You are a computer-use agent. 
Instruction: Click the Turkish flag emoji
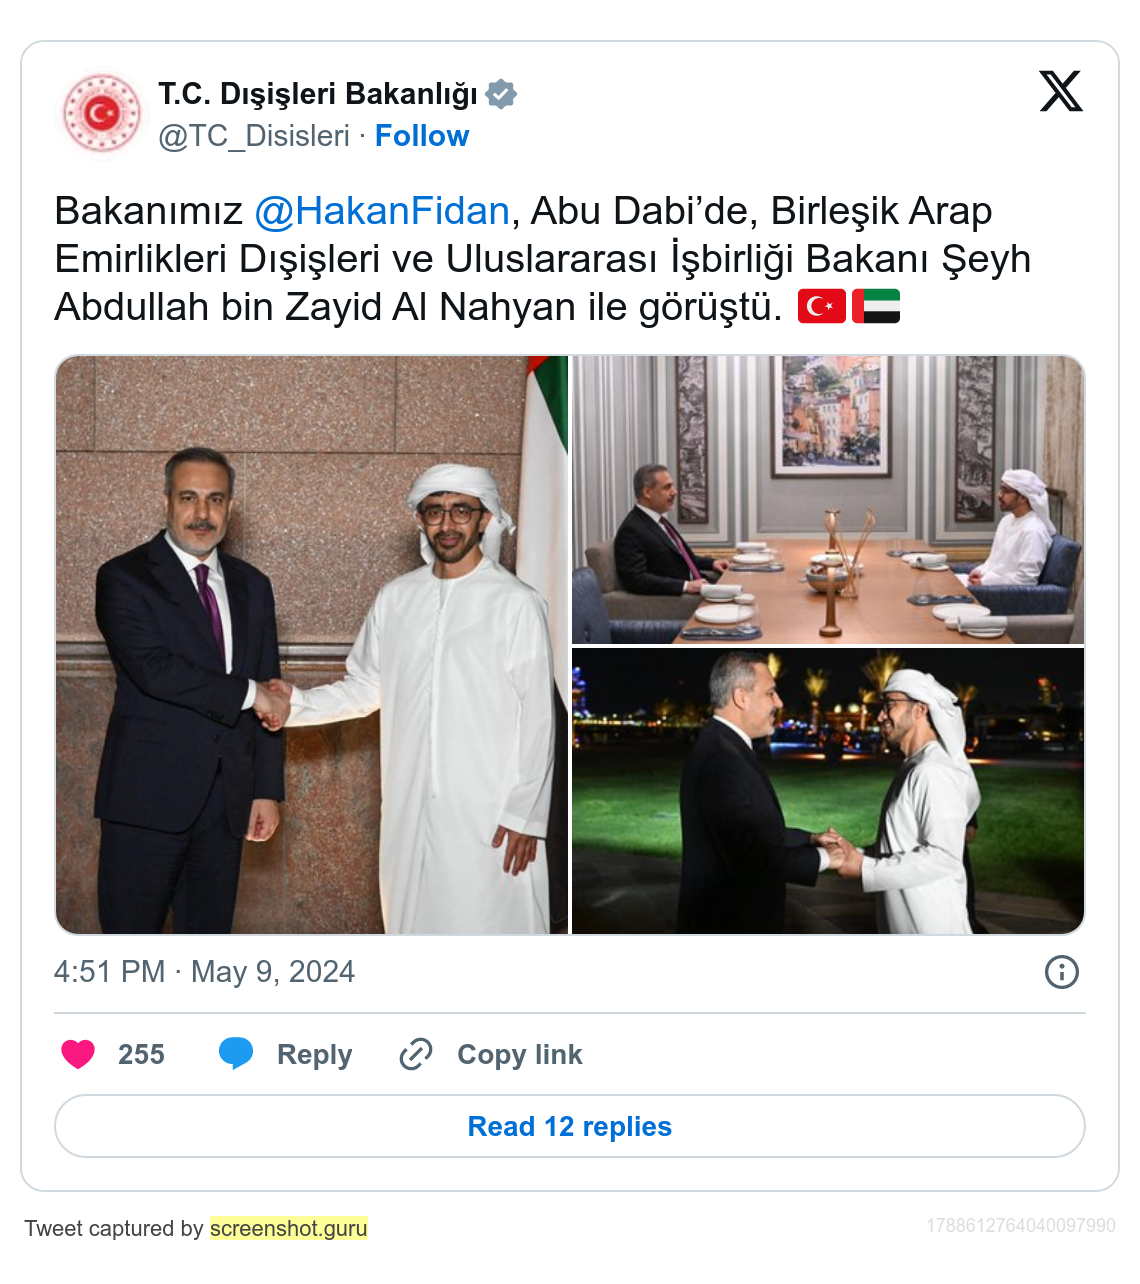click(822, 306)
